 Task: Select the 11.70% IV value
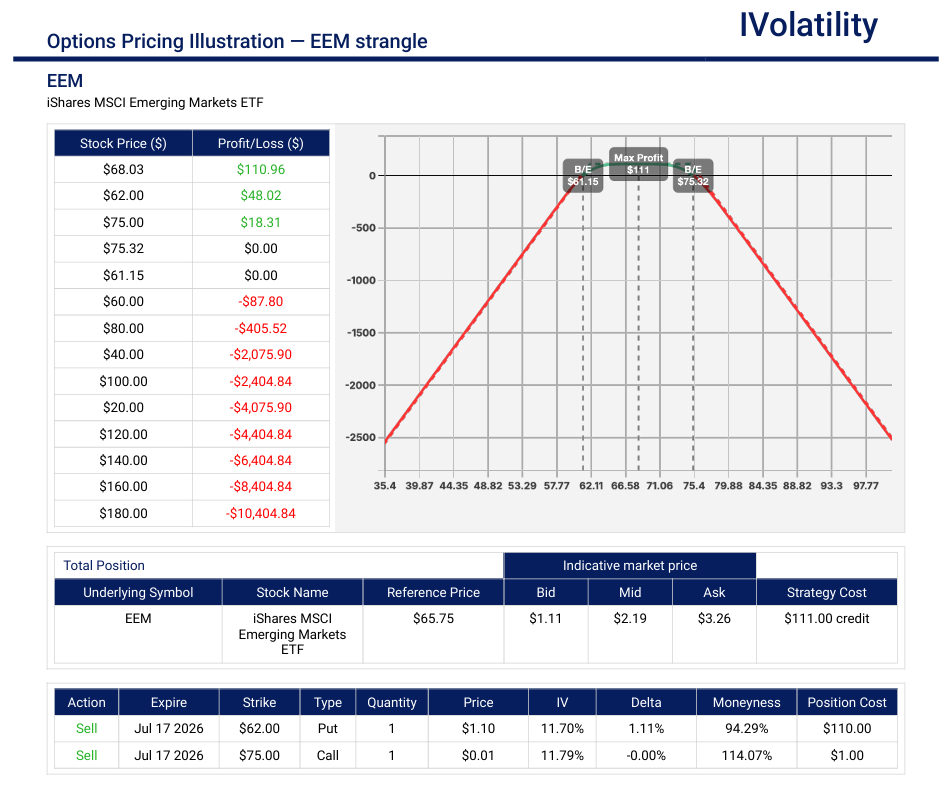pyautogui.click(x=562, y=729)
